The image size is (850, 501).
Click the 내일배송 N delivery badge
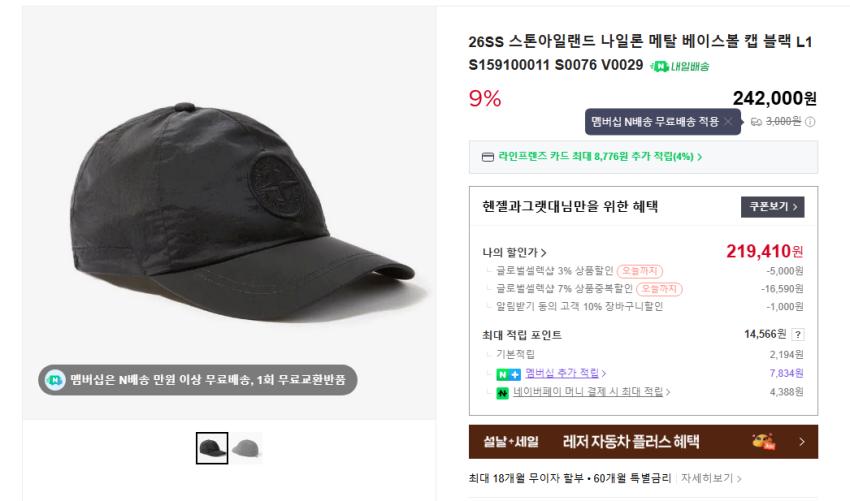(680, 66)
